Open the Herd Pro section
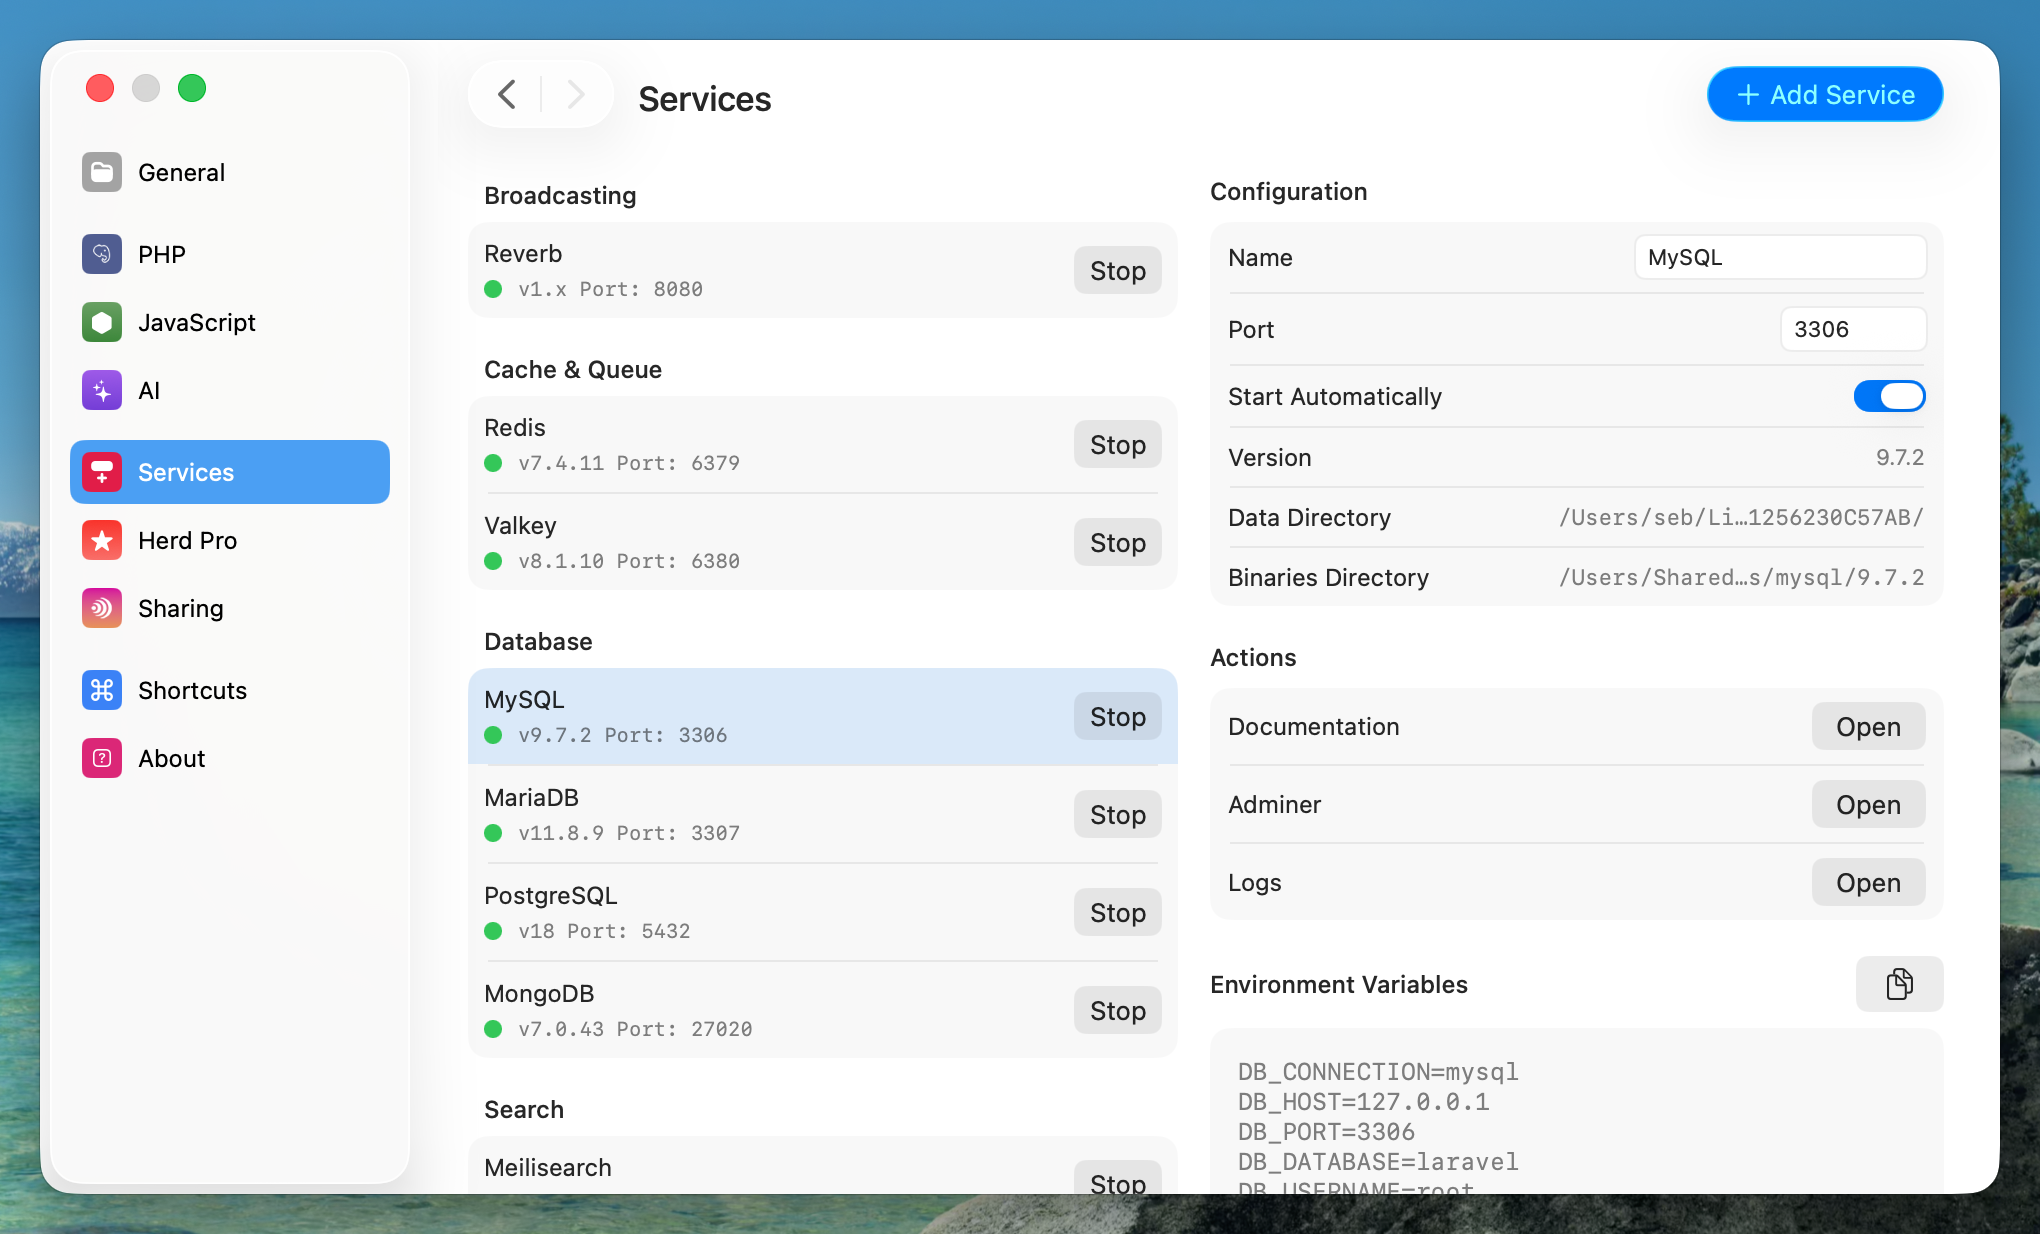The width and height of the screenshot is (2040, 1234). tap(230, 540)
